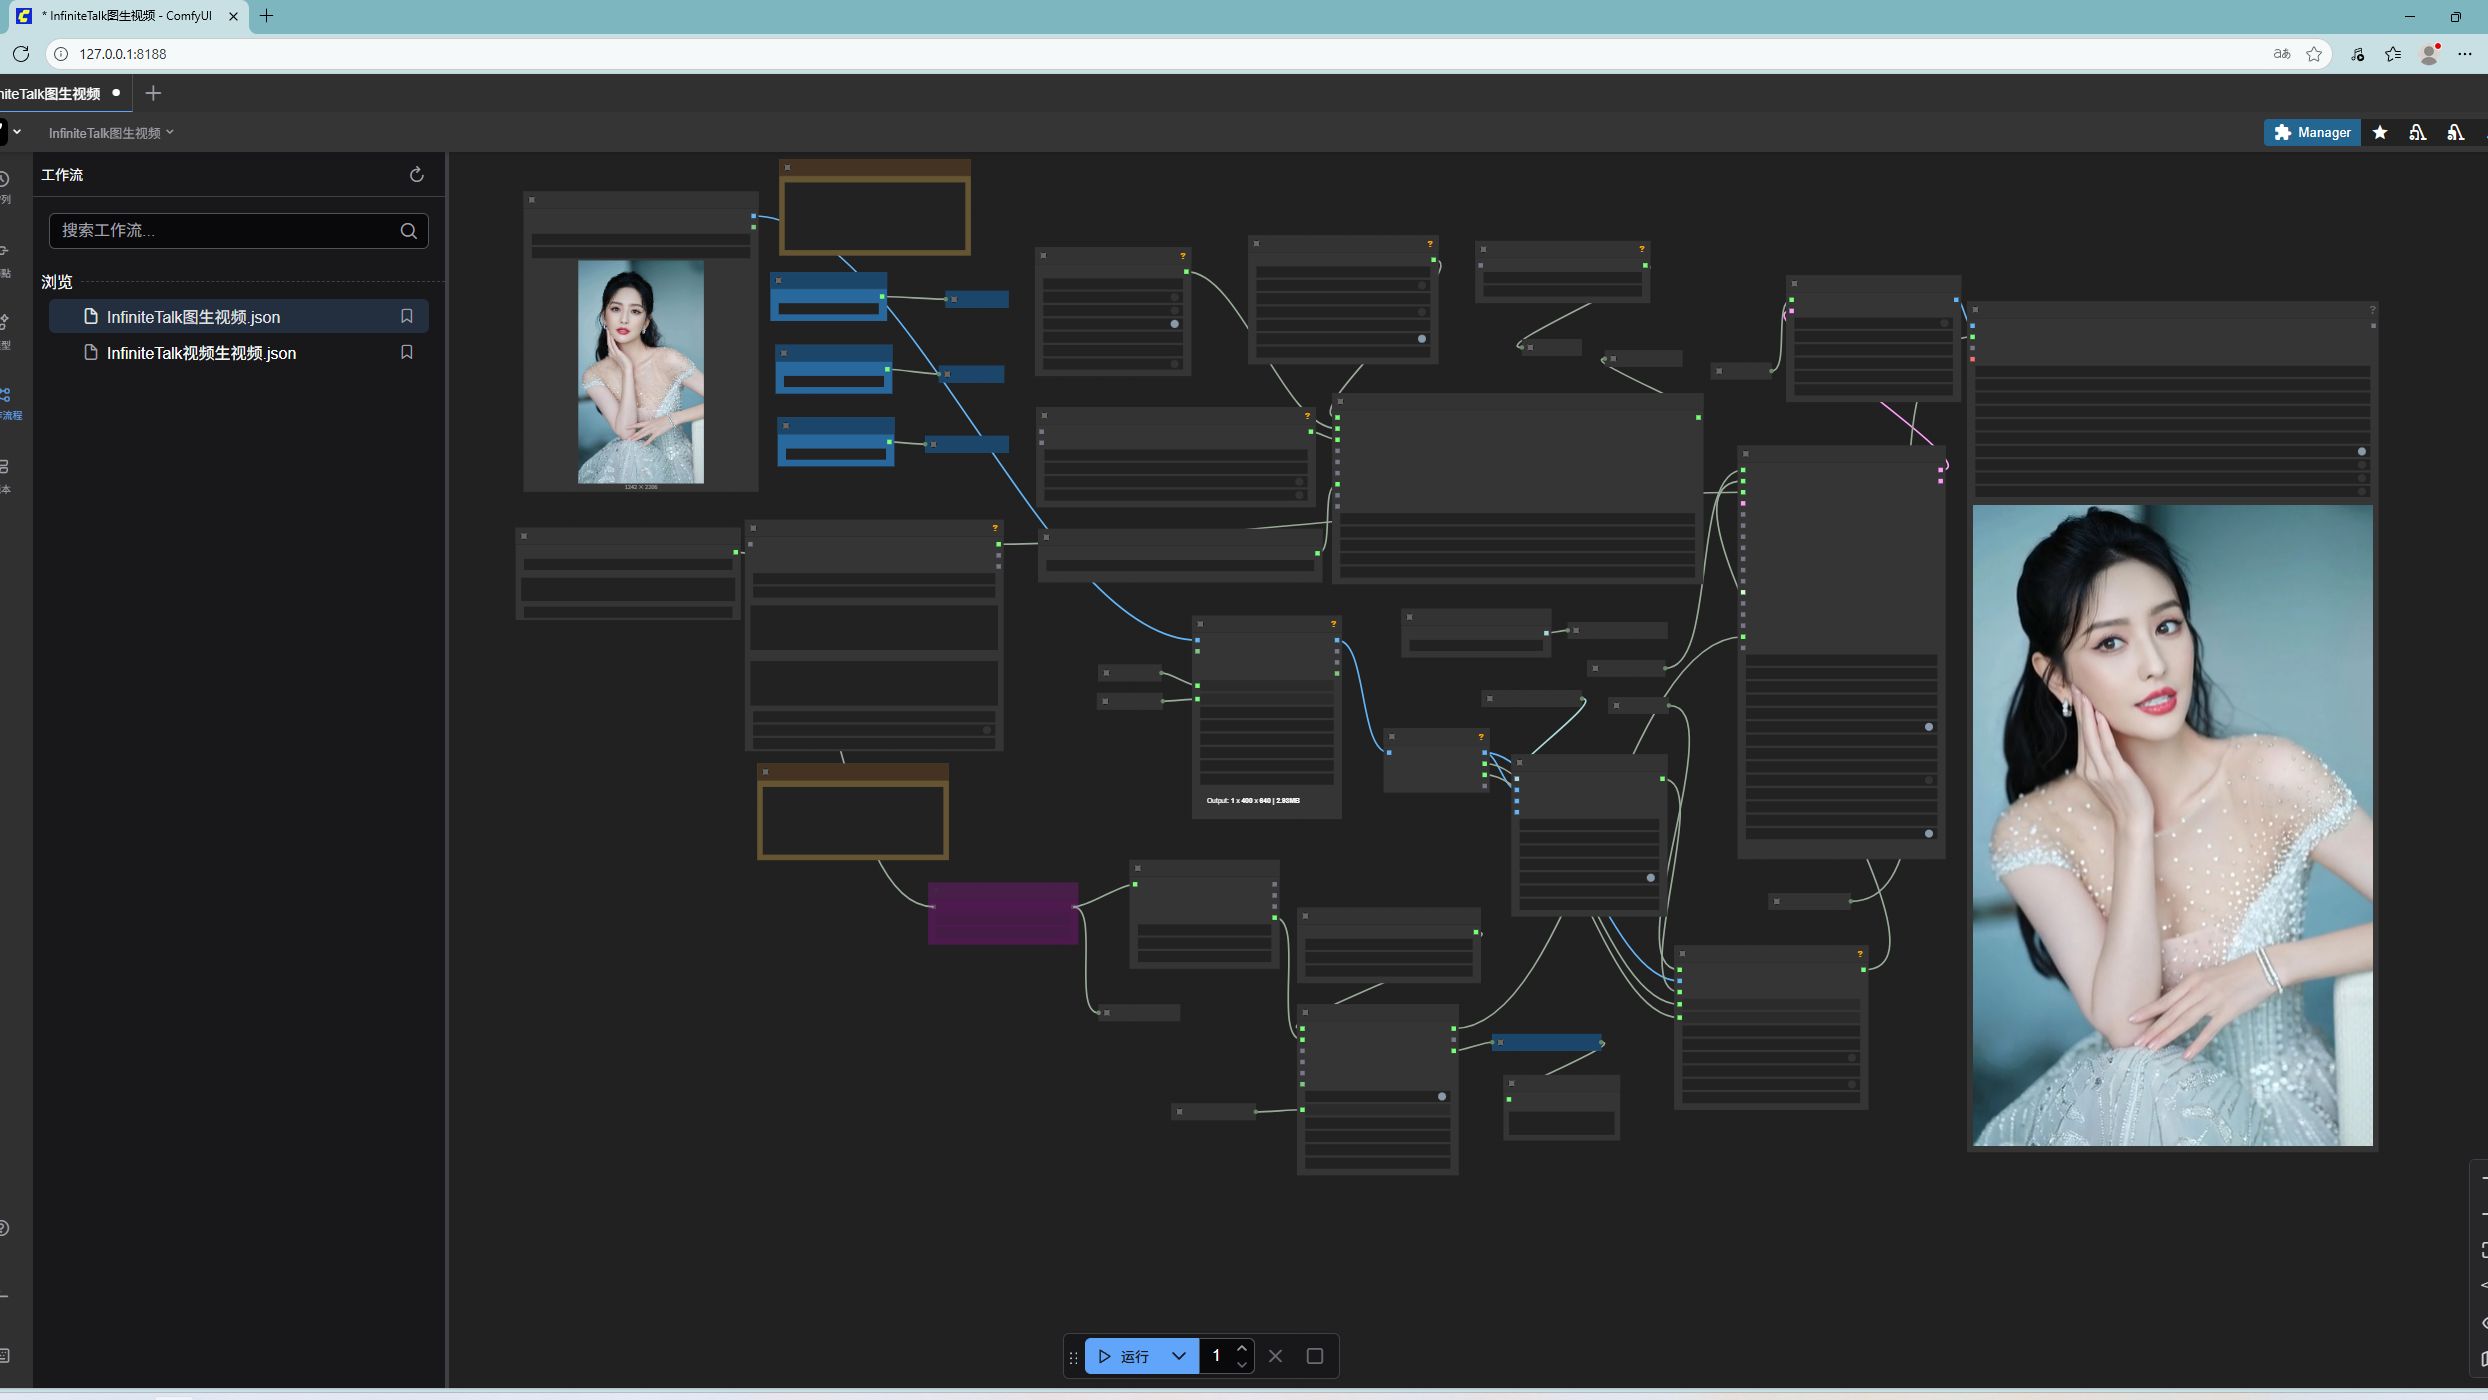Screen dimensions: 2488x1400
Task: Click the source portrait image in load node
Action: (641, 372)
